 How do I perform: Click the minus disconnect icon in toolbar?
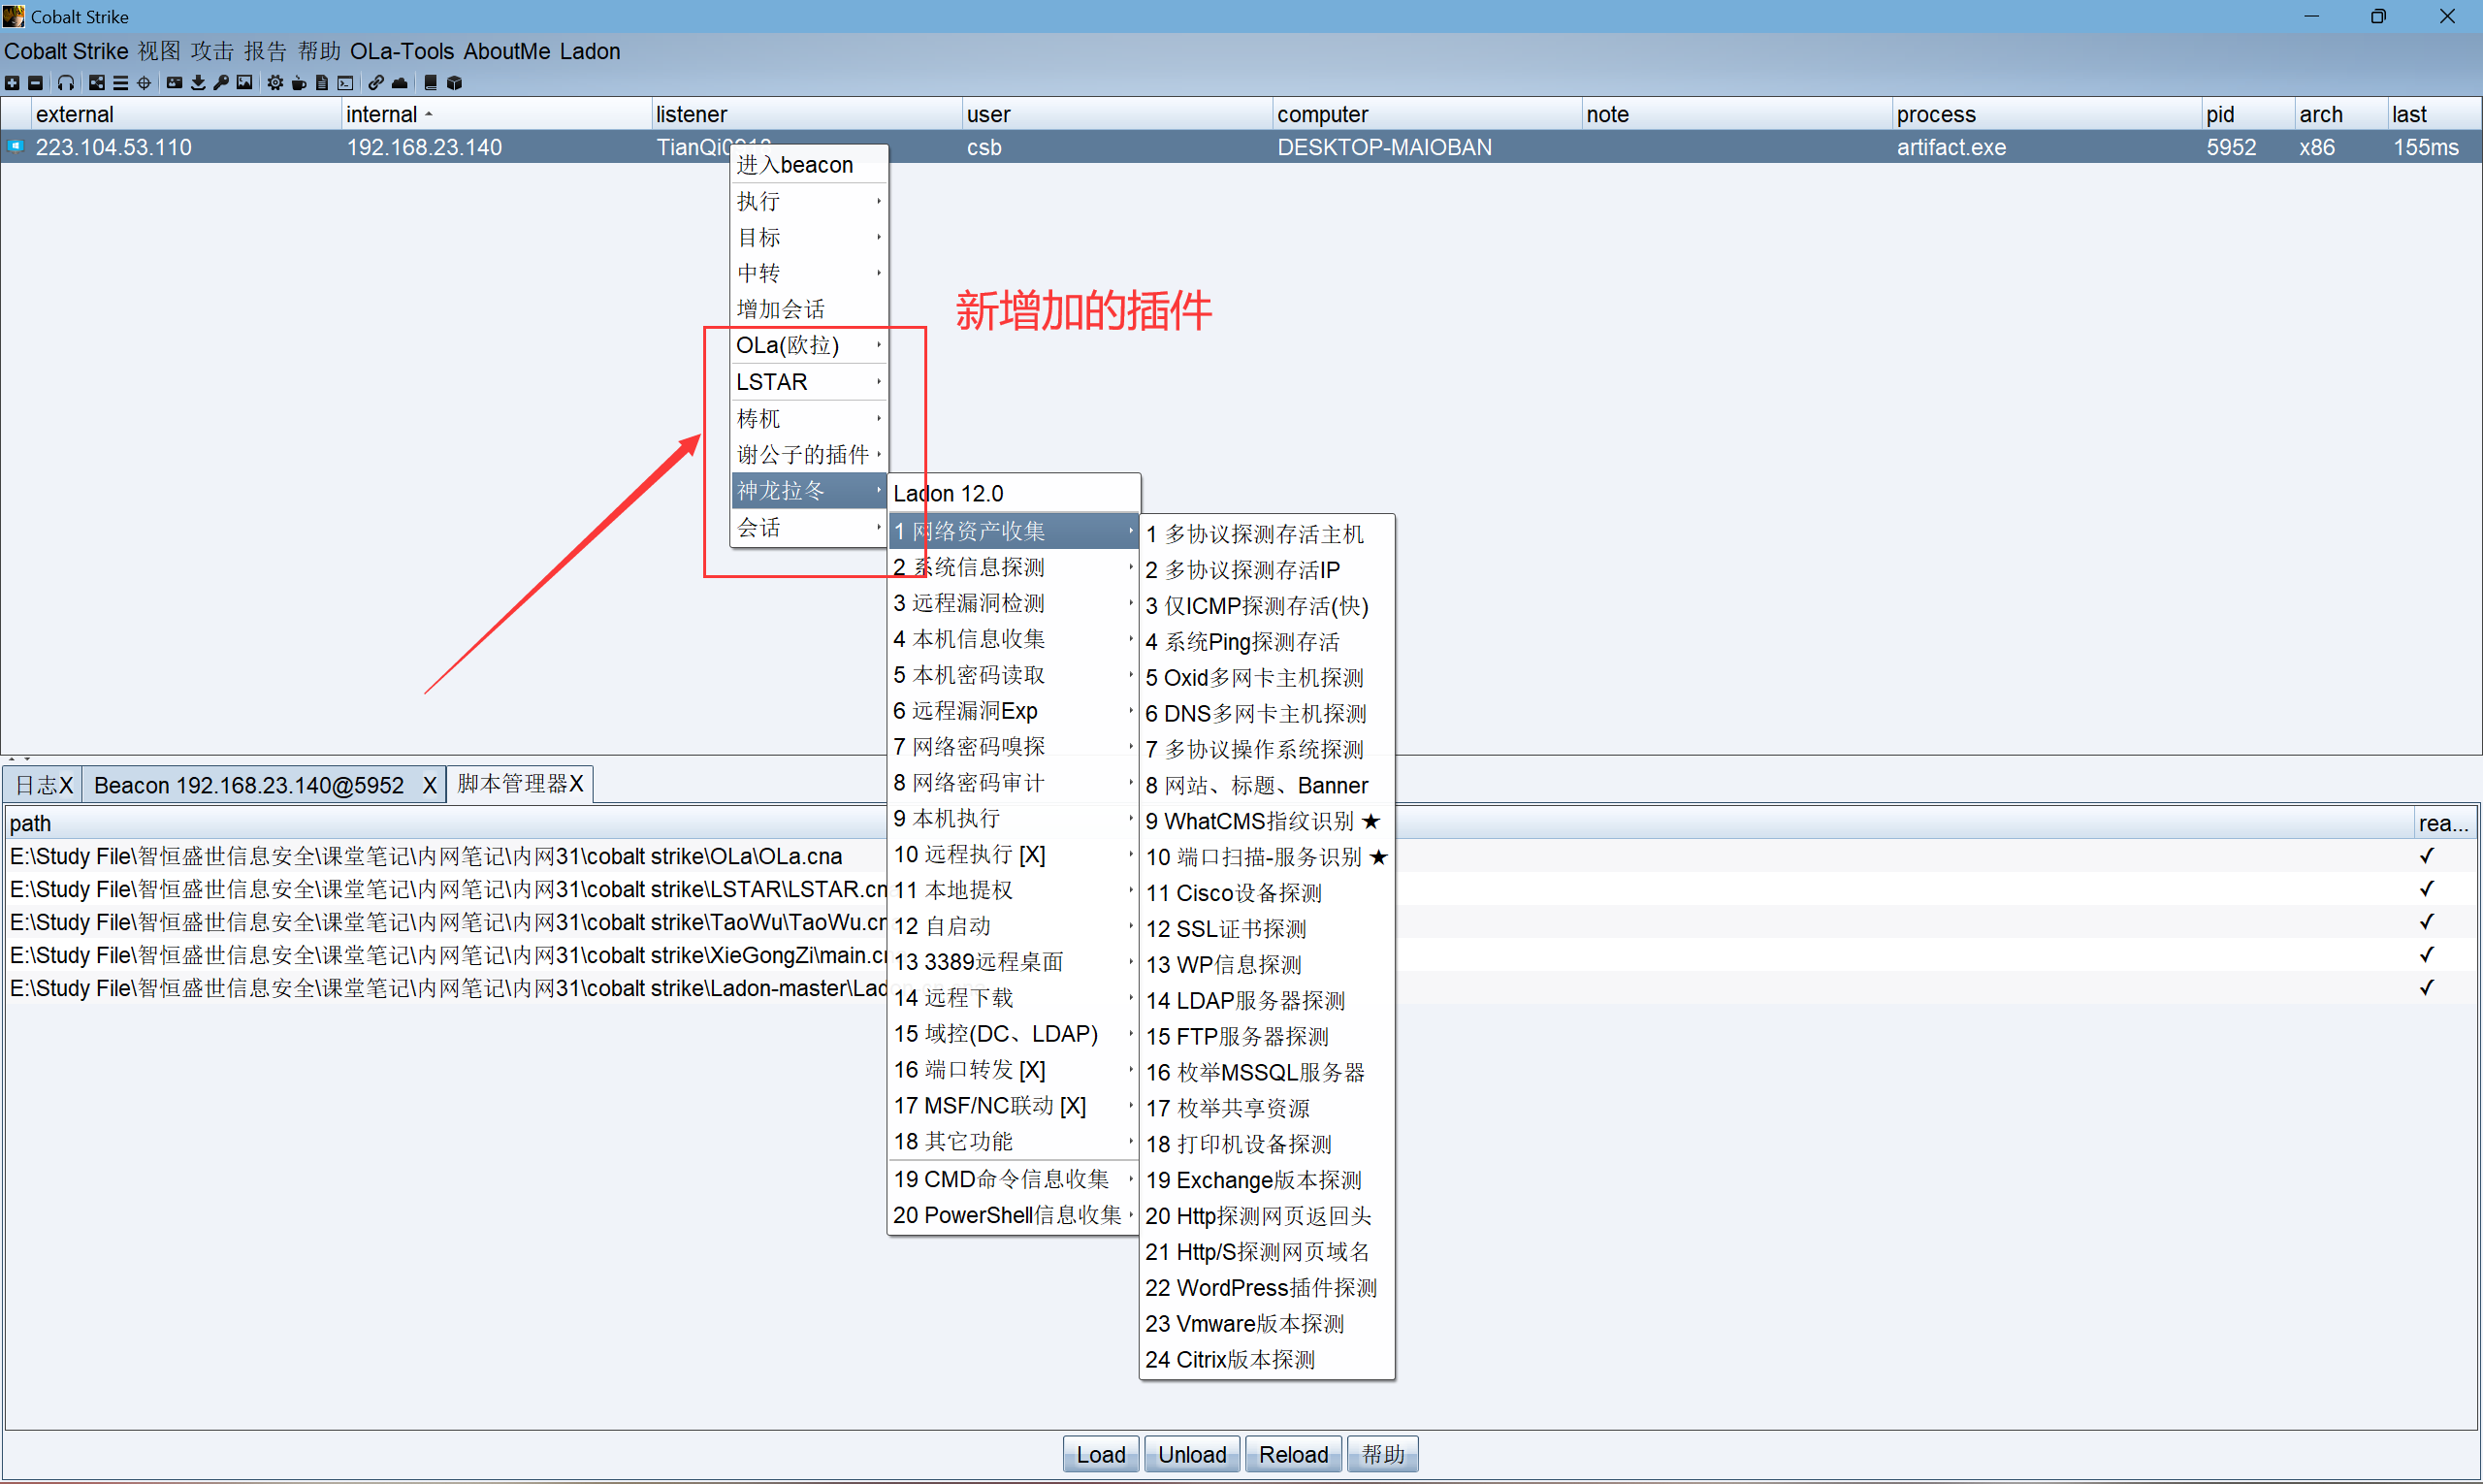[36, 83]
